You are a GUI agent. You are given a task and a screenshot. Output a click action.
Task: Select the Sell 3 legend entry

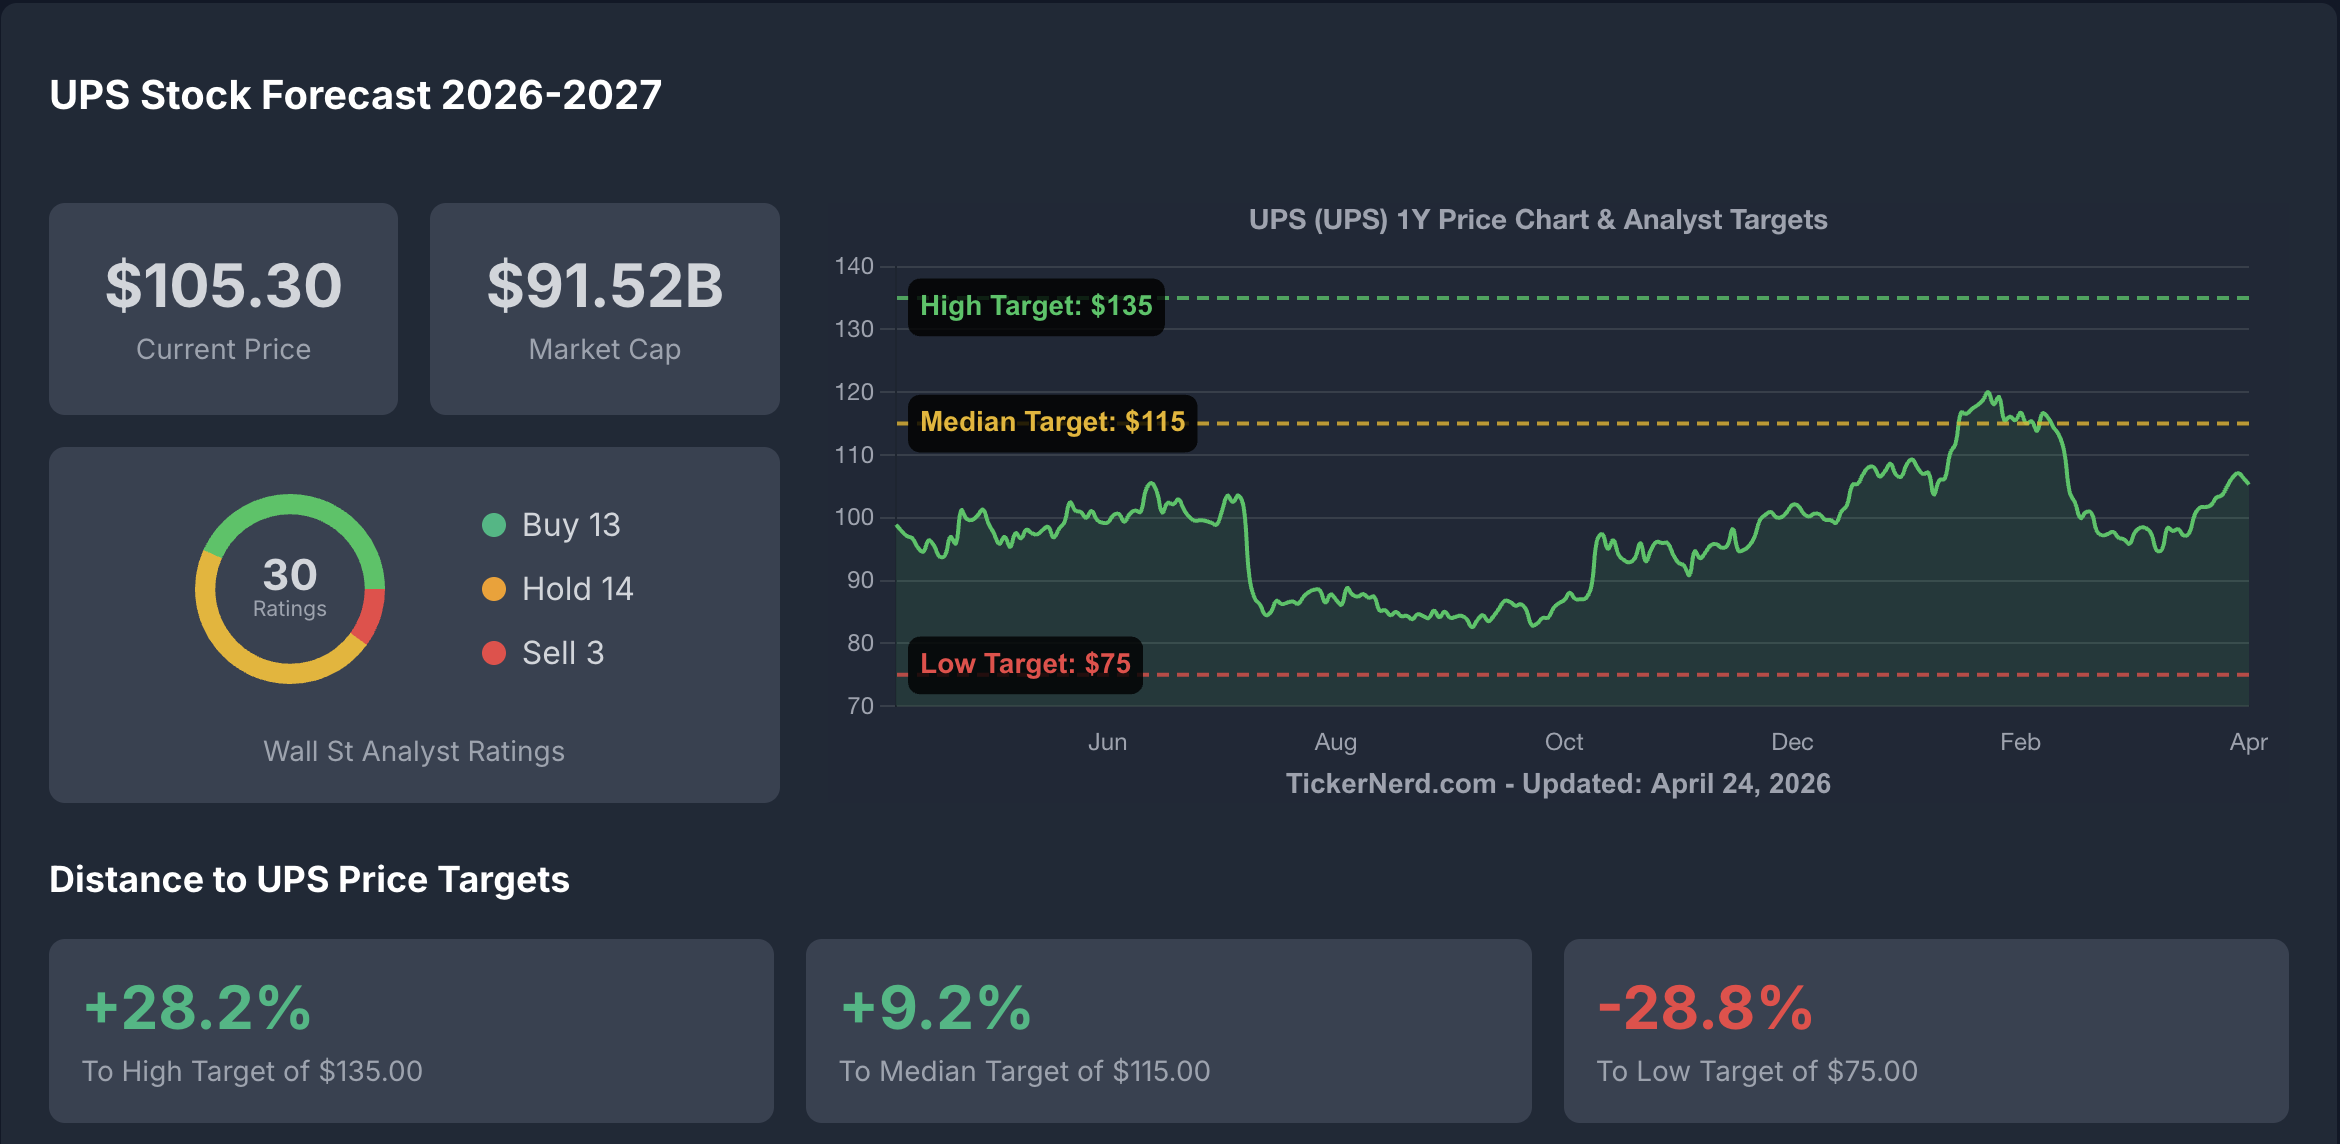pos(563,653)
